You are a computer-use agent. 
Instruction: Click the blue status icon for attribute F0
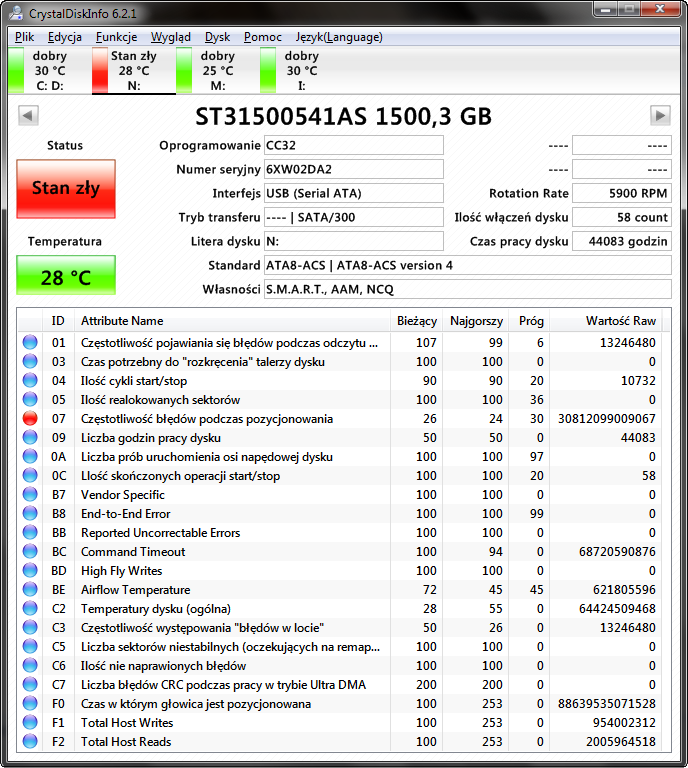(x=30, y=704)
